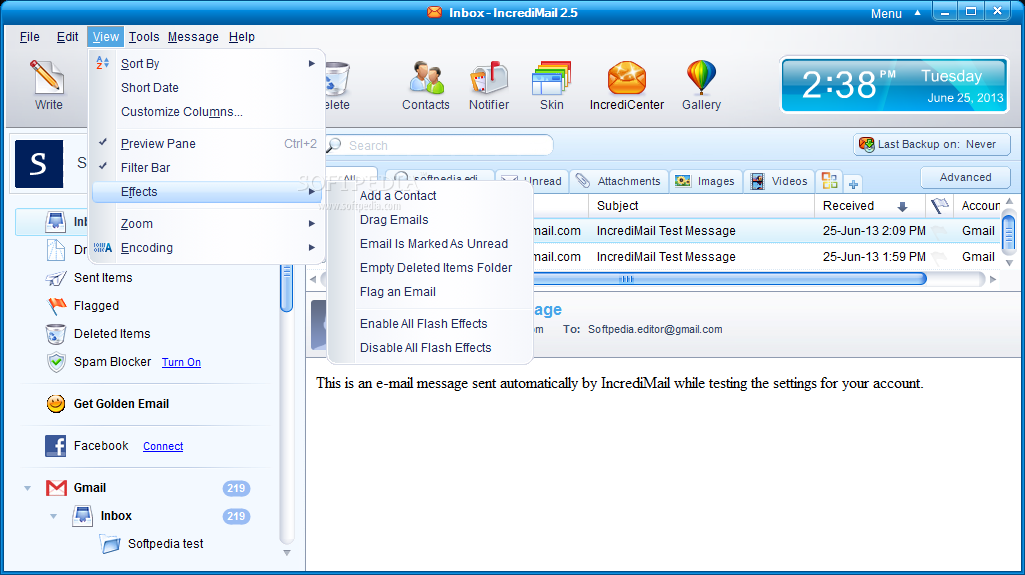Screen dimensions: 1025x575
Task: Click Spam Blocker Turn On link
Action: coord(181,363)
